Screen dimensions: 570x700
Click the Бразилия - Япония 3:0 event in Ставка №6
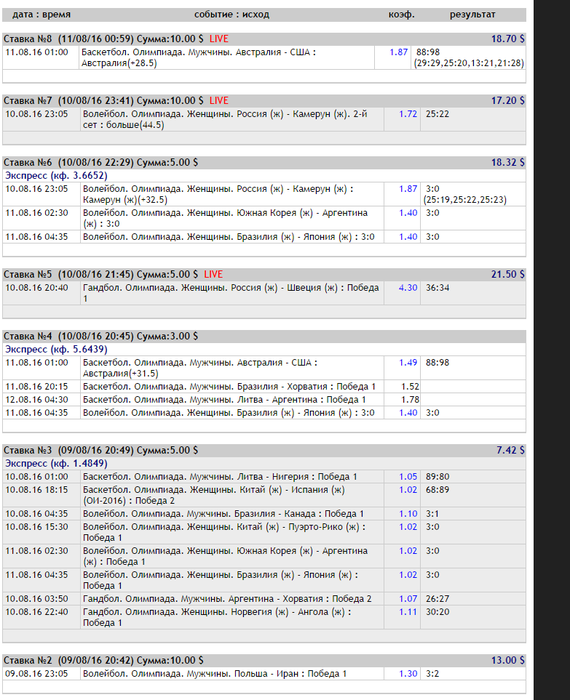229,237
